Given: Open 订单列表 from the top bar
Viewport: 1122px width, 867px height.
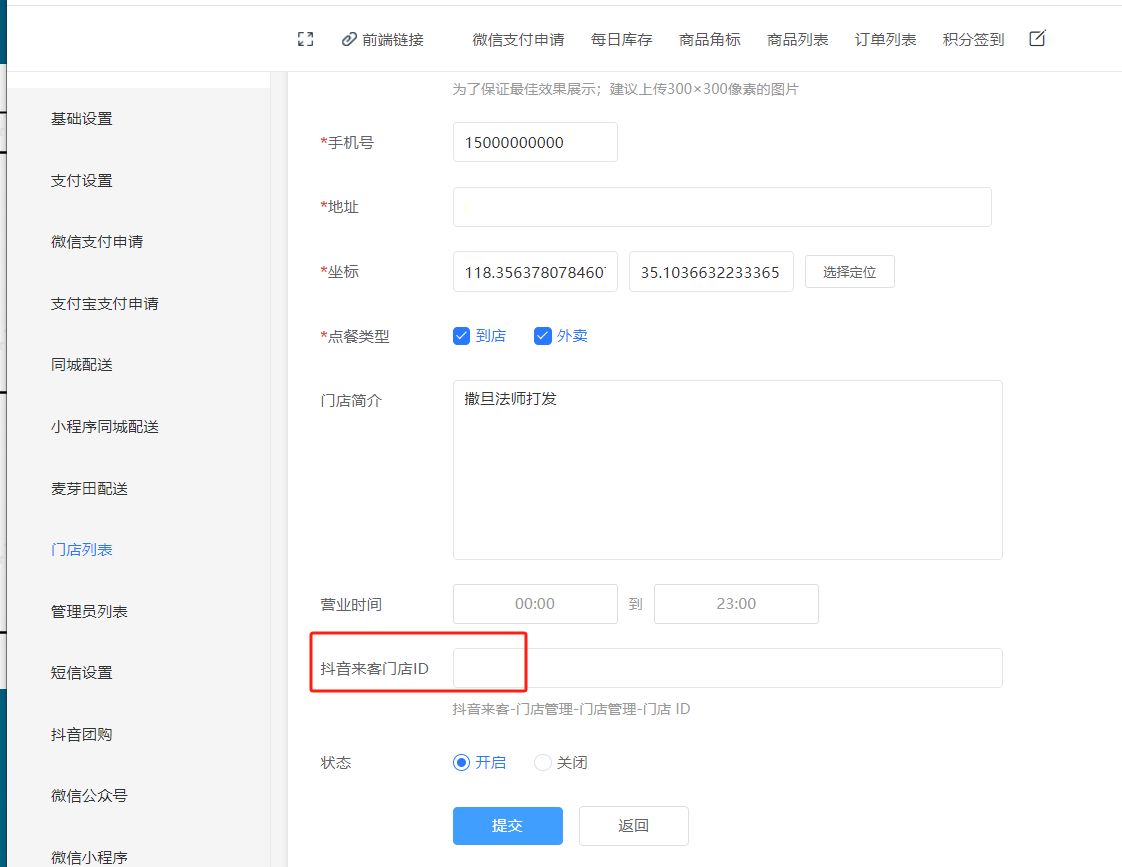Looking at the screenshot, I should click(x=885, y=40).
